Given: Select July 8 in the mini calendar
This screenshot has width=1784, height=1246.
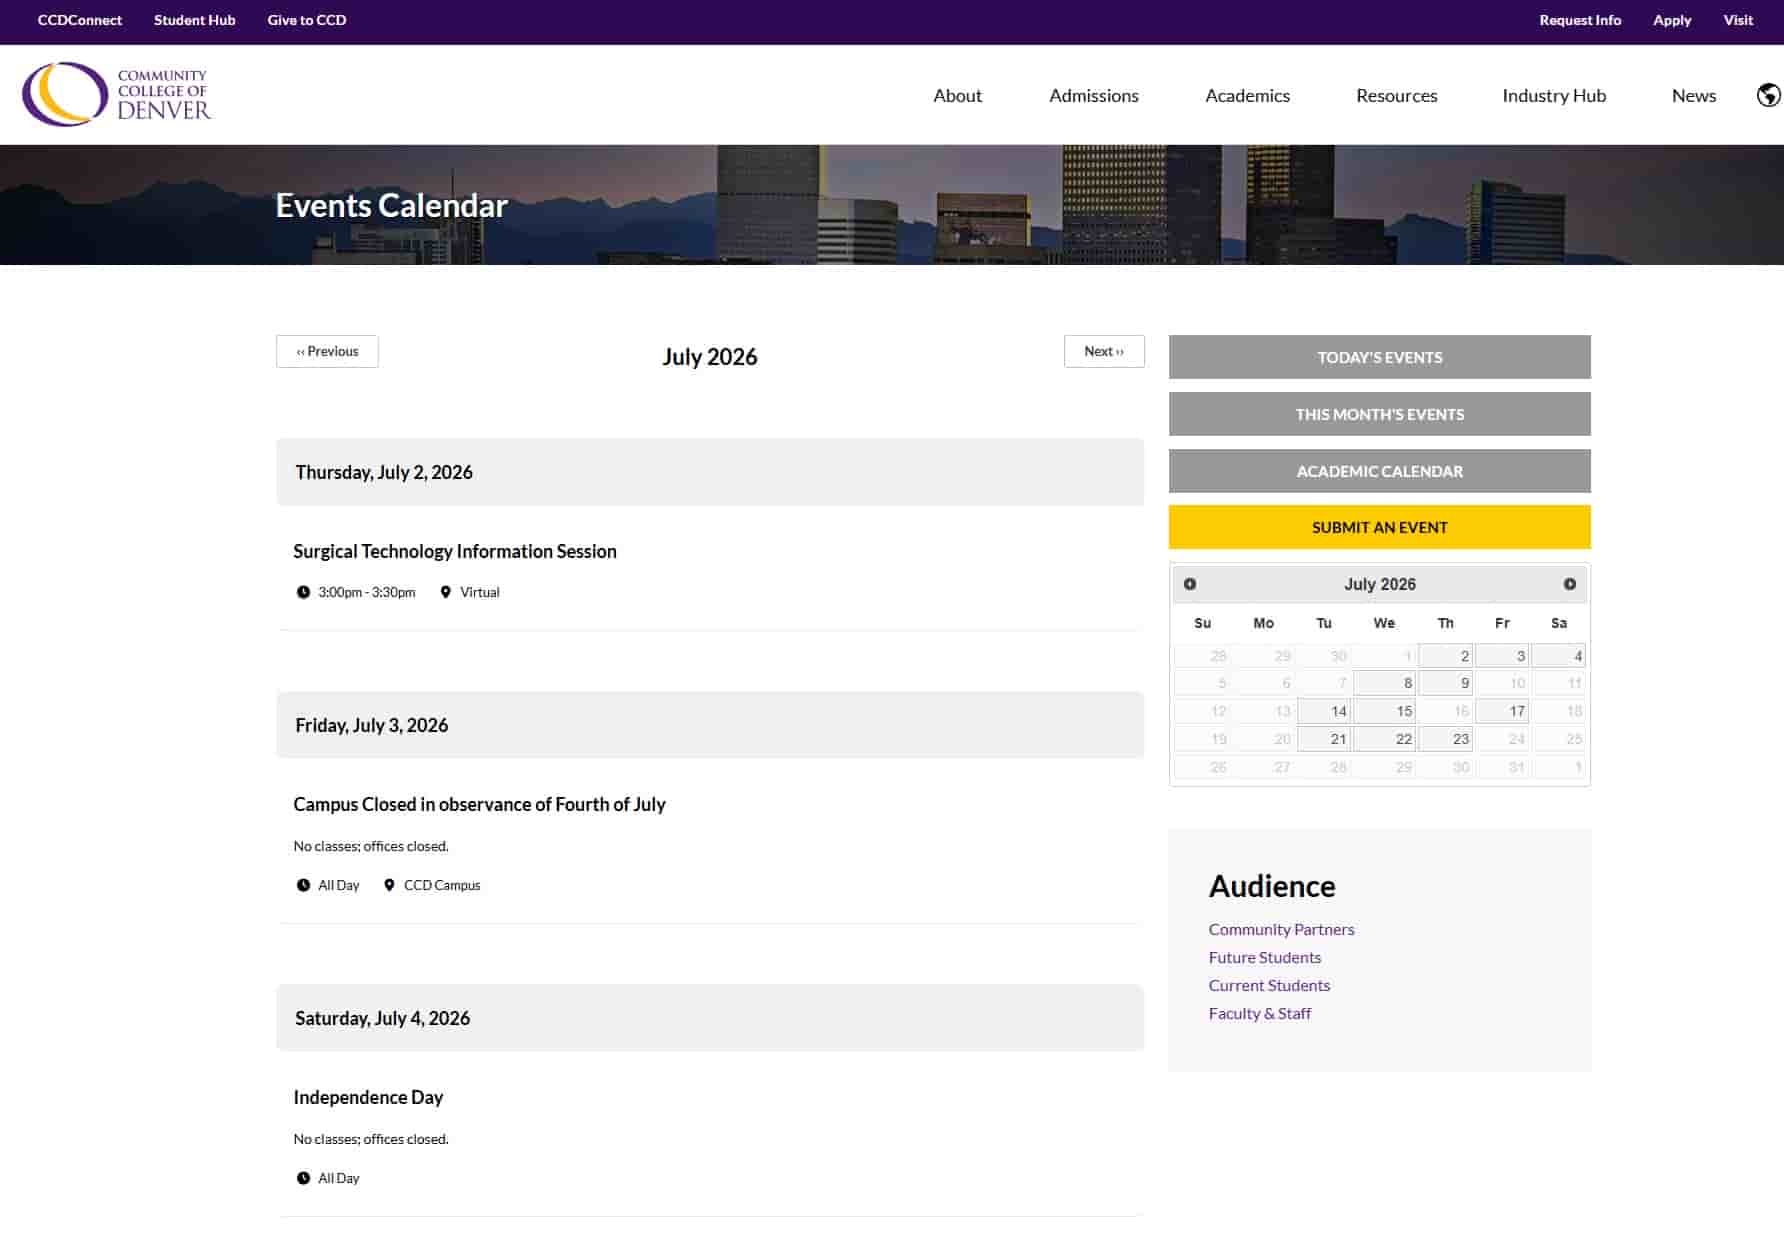Looking at the screenshot, I should pos(1384,683).
